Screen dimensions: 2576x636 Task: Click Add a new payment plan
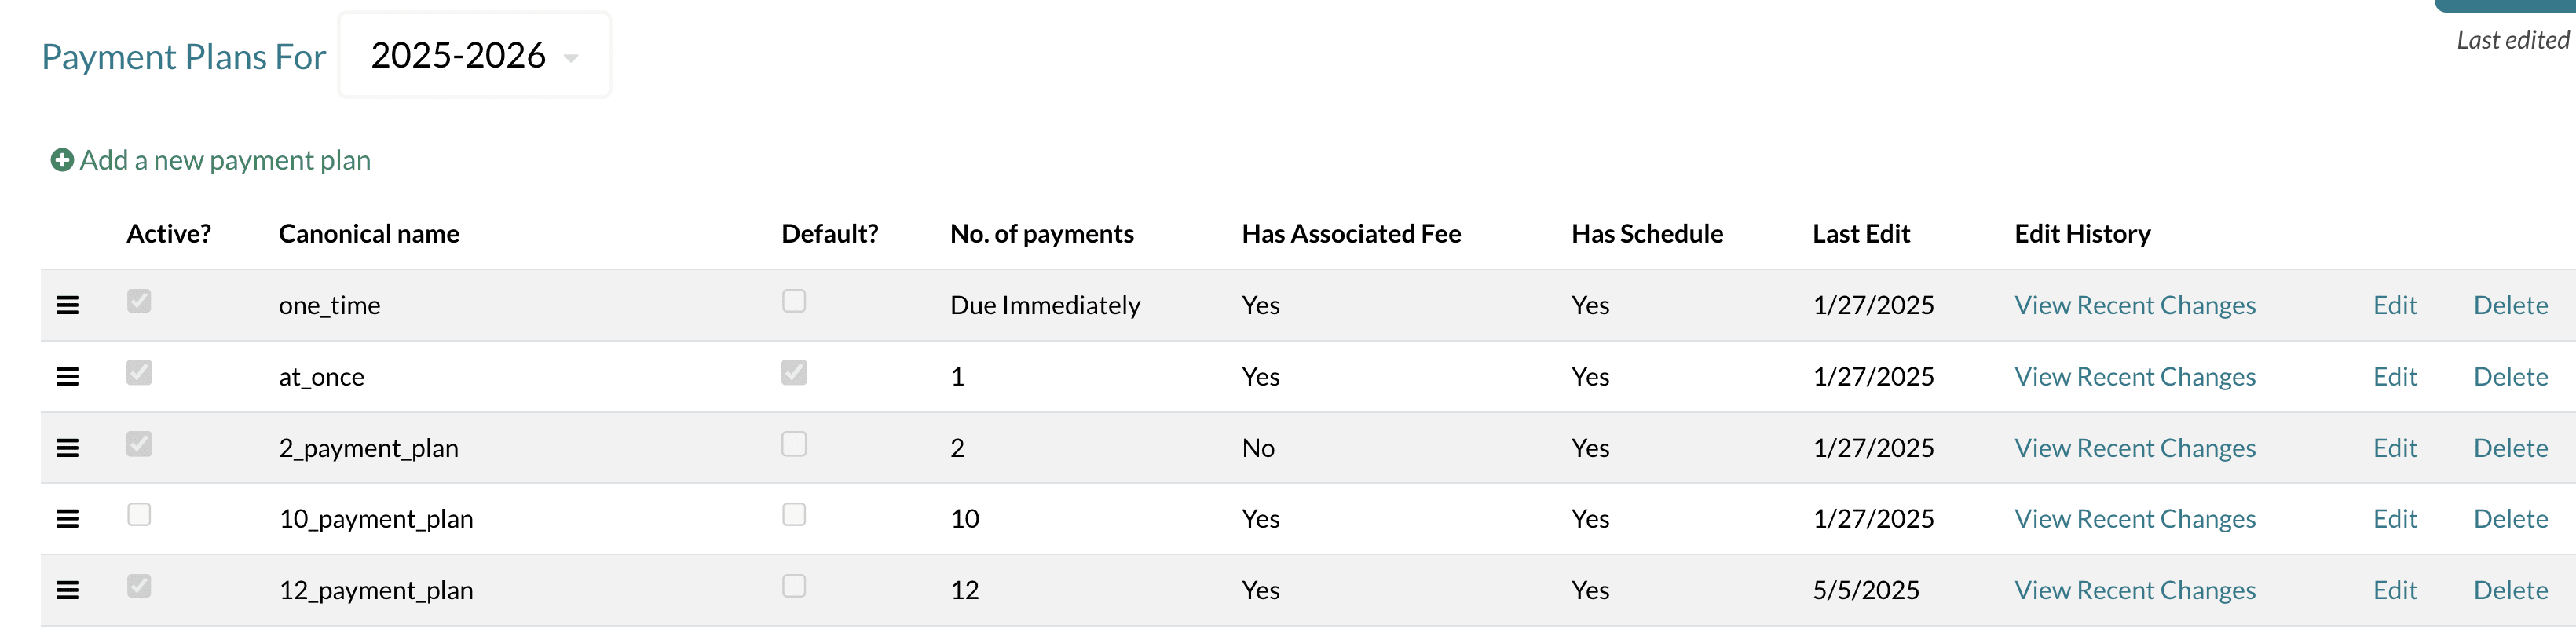tap(226, 159)
